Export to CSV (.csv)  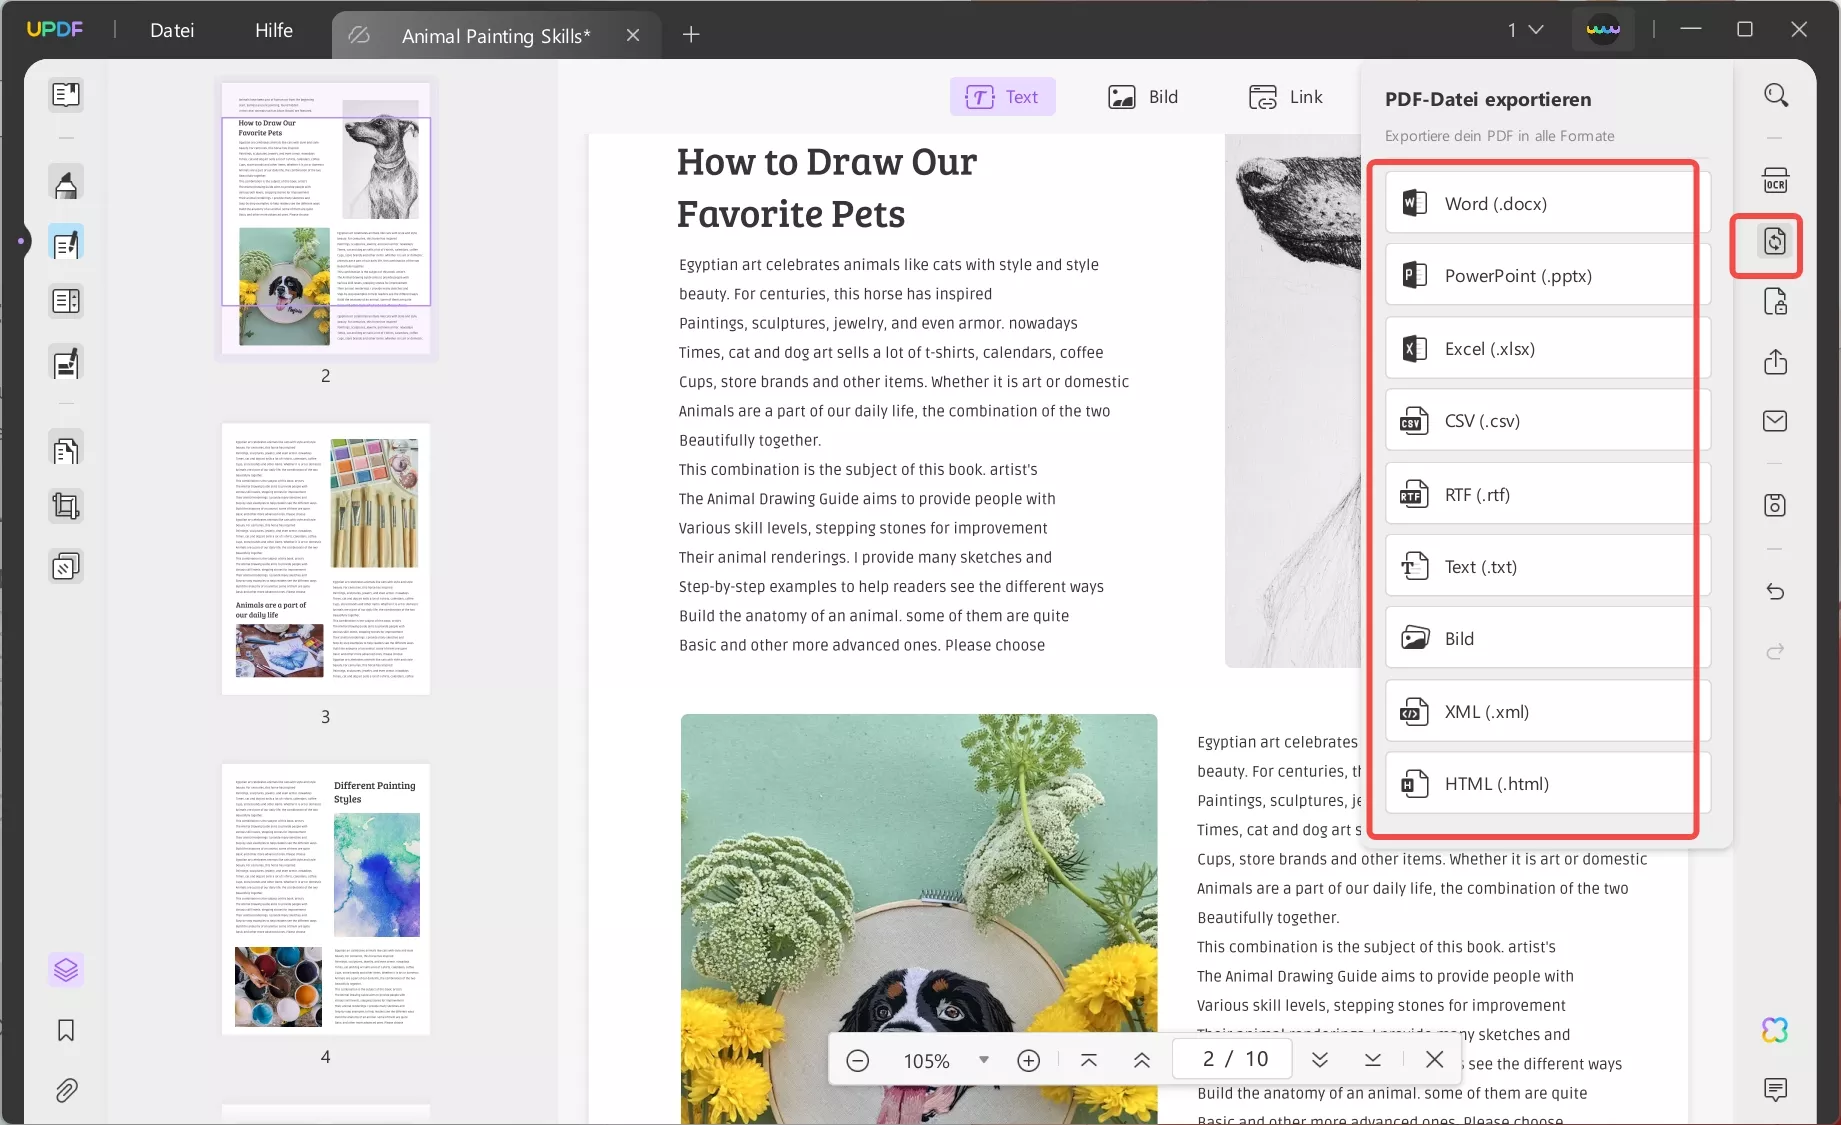click(x=1548, y=420)
